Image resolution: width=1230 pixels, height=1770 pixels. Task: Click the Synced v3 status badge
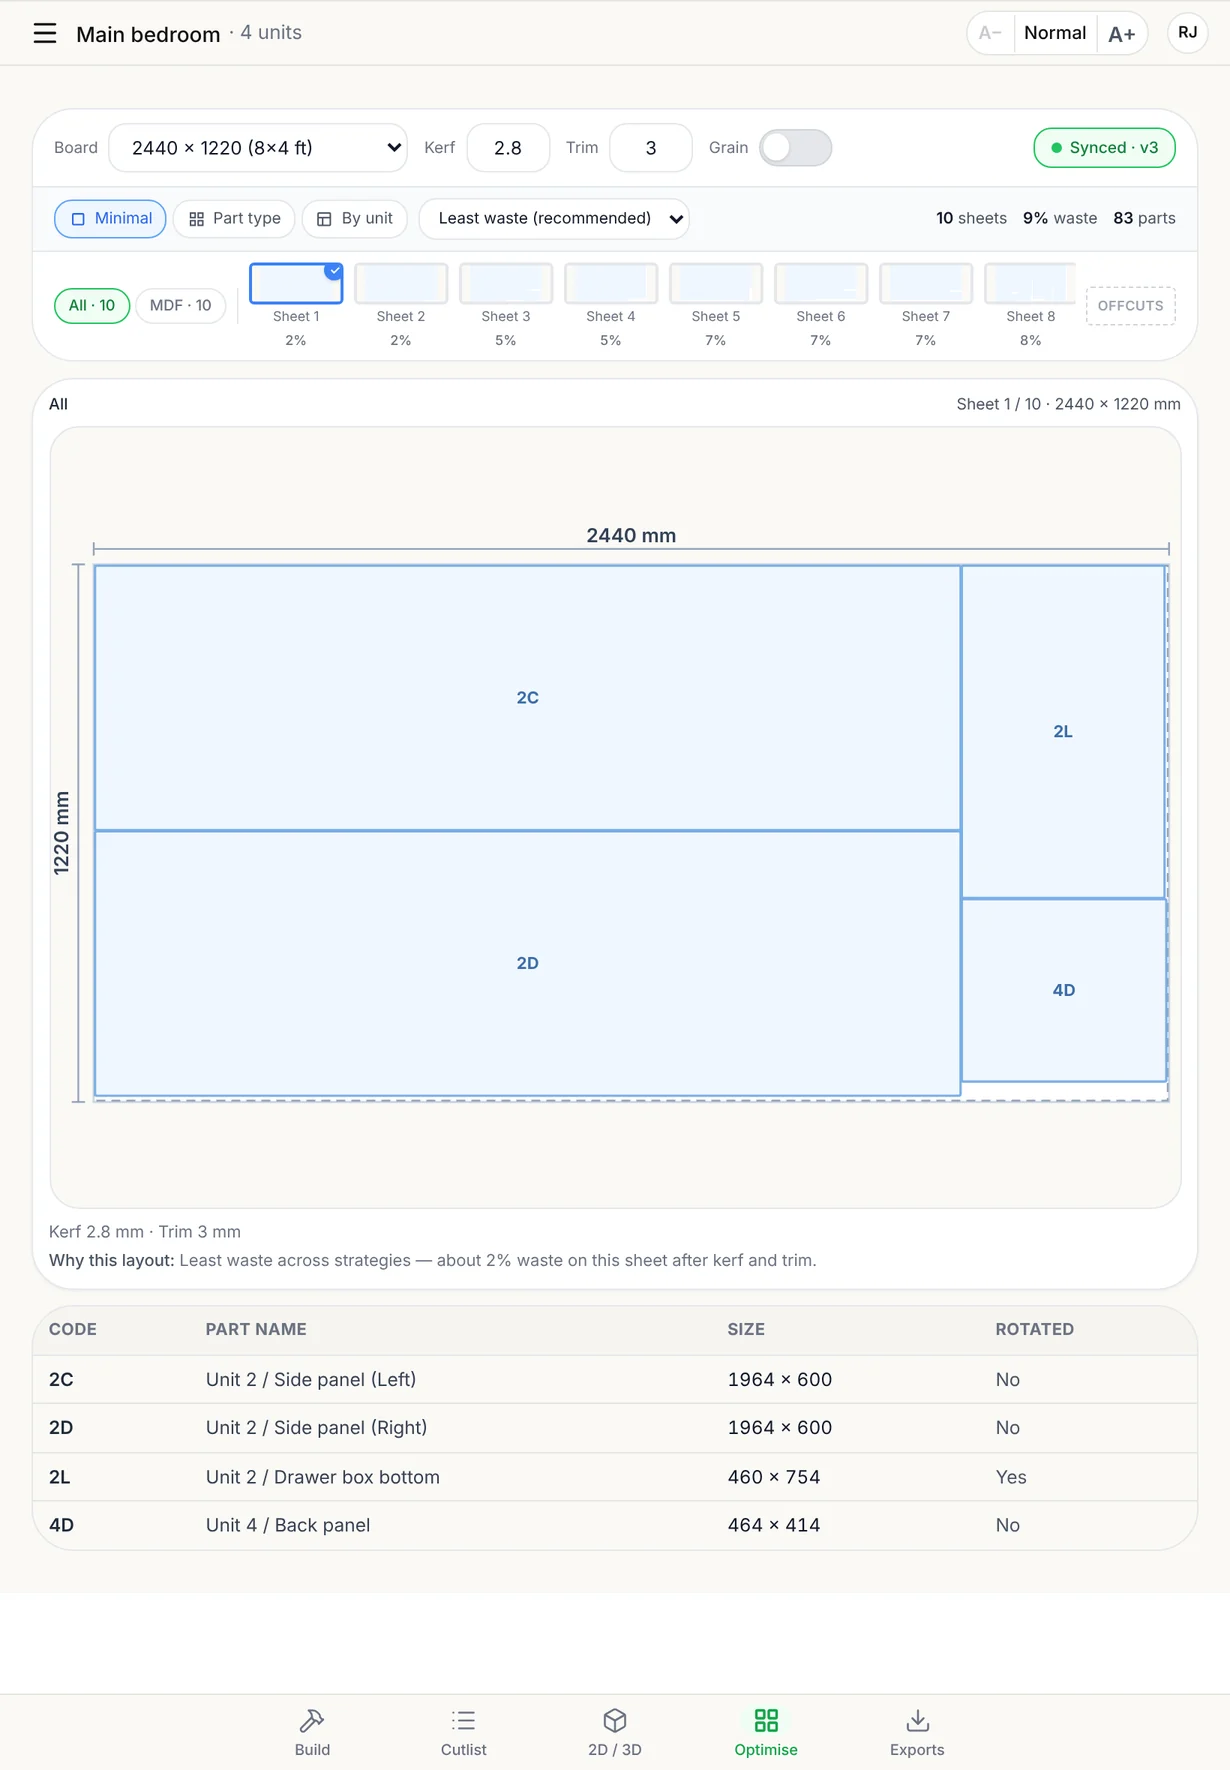pos(1104,148)
